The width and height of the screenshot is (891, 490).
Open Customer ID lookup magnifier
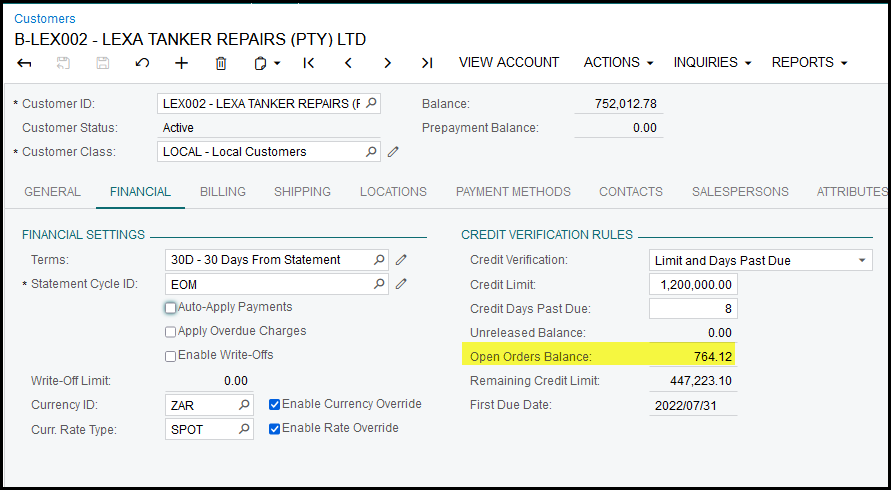pyautogui.click(x=371, y=104)
